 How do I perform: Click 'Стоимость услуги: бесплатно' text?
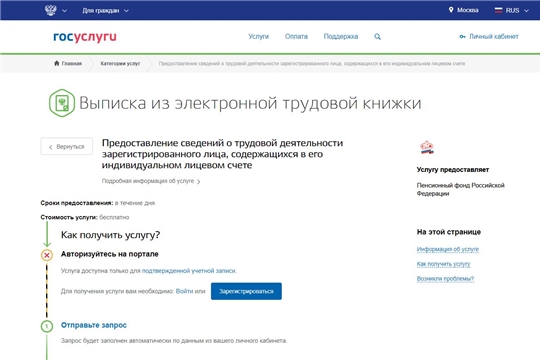point(85,217)
